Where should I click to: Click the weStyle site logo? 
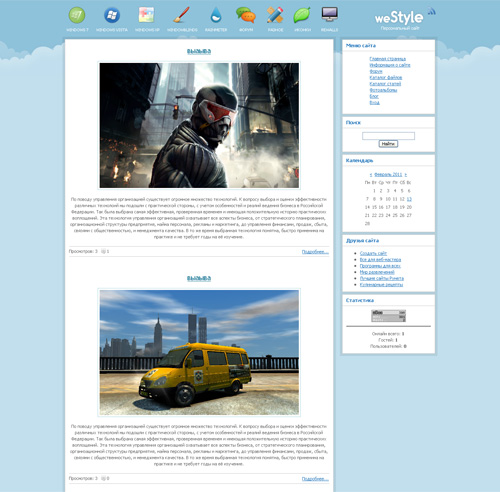click(399, 17)
